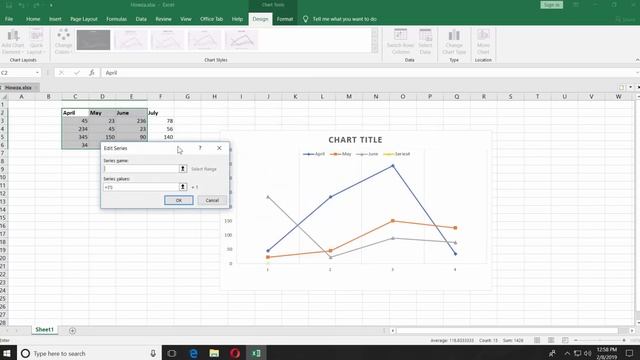The image size is (640, 360).
Task: Click the June legend entry
Action: coord(367,154)
